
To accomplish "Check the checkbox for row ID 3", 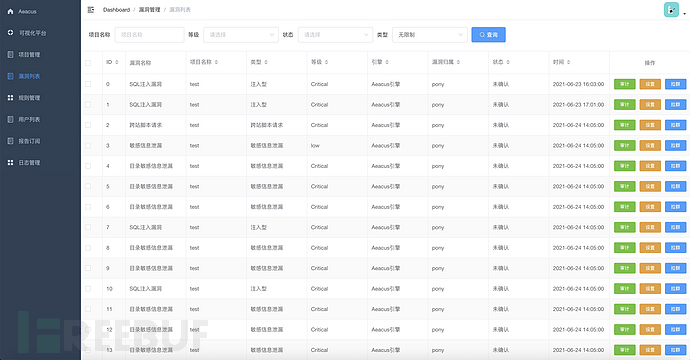I will [x=88, y=145].
